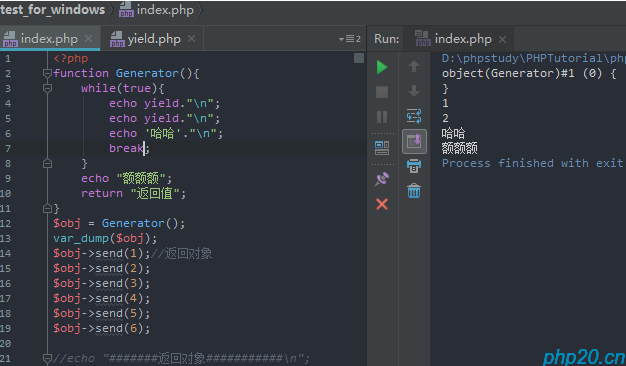The height and width of the screenshot is (366, 626).
Task: Print the console output with the printer icon
Action: point(414,166)
